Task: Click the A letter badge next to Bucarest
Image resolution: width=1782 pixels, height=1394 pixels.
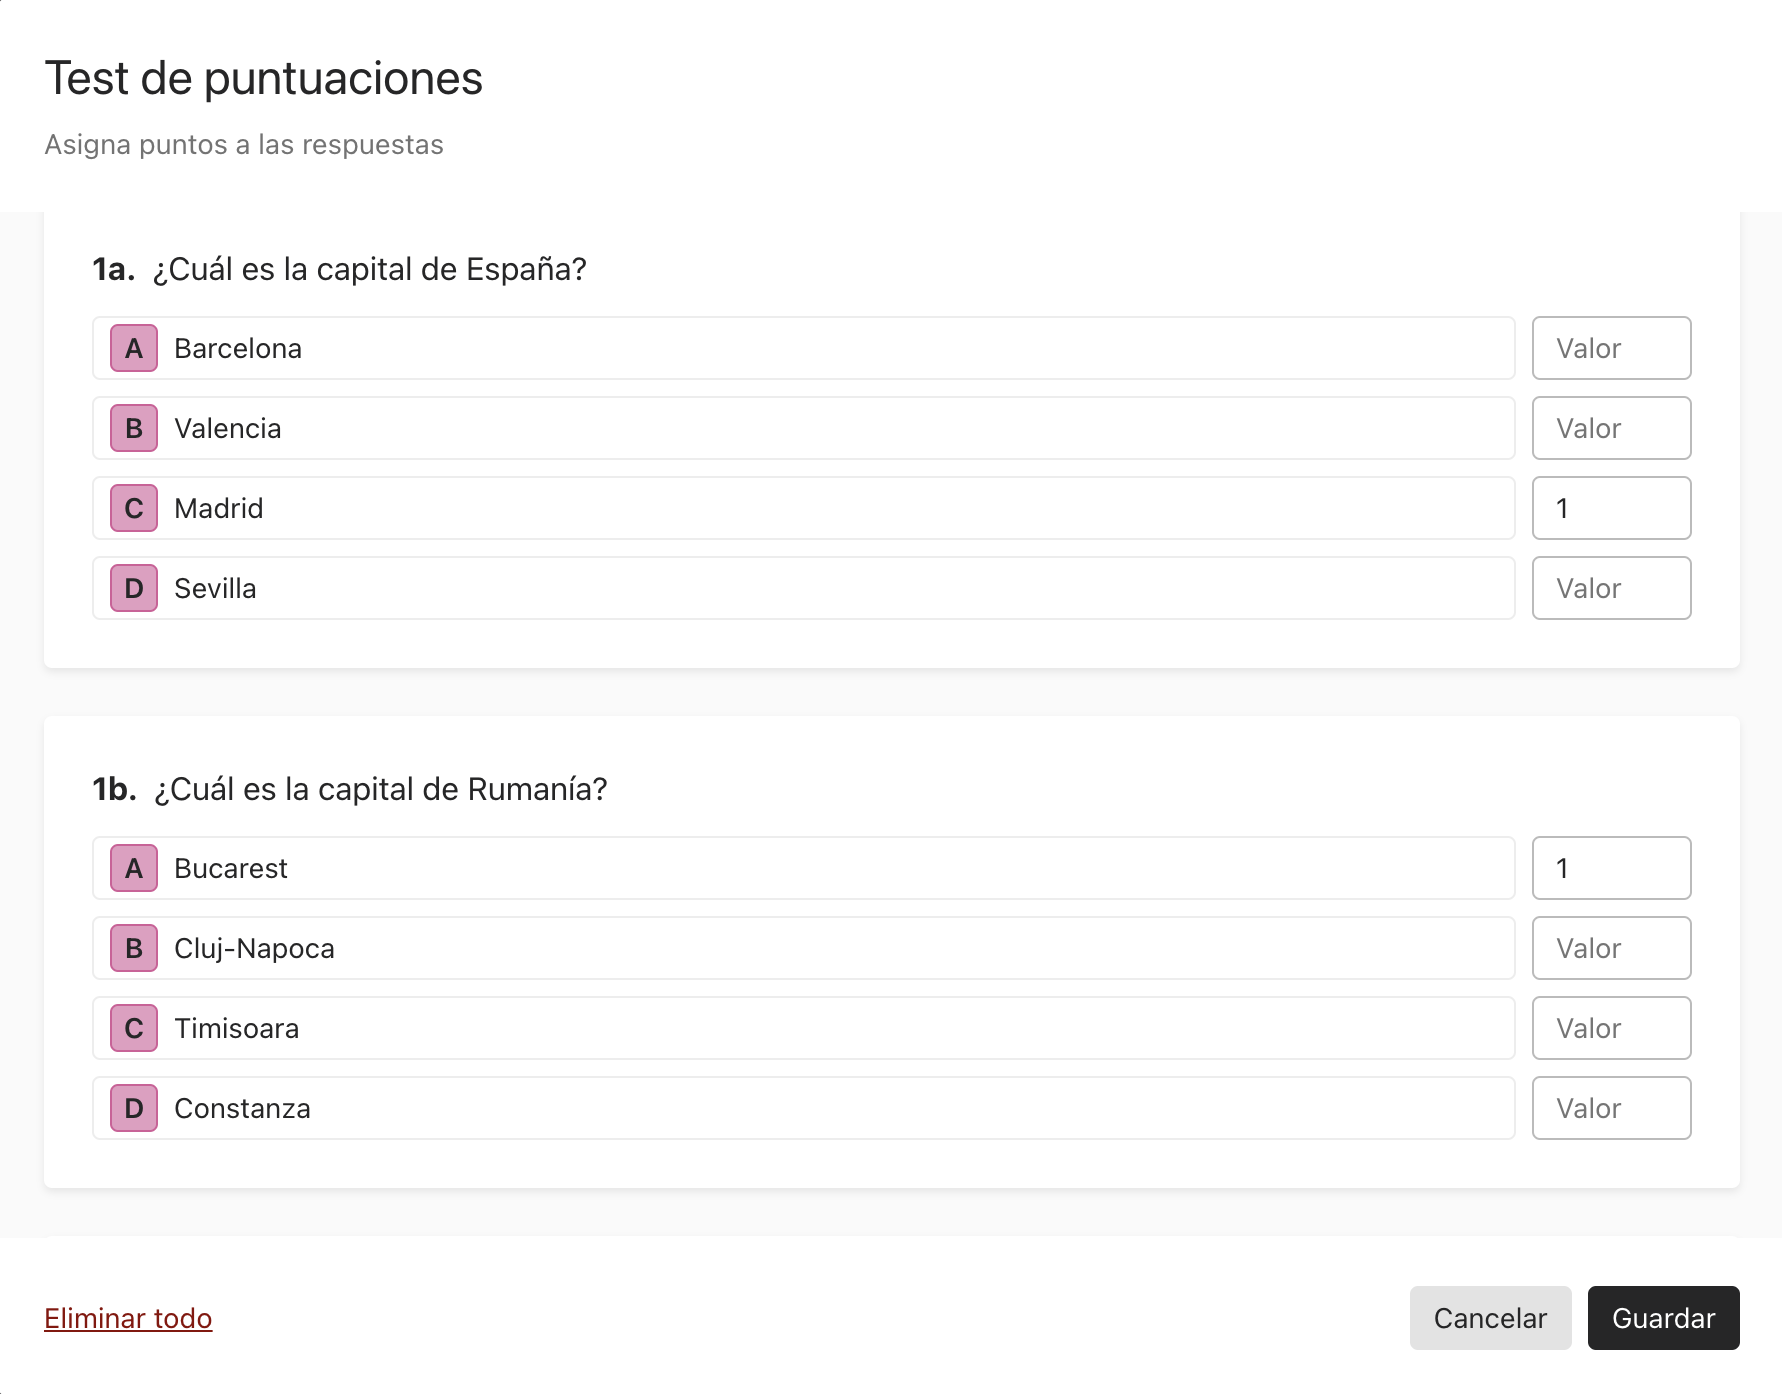Action: pyautogui.click(x=134, y=868)
